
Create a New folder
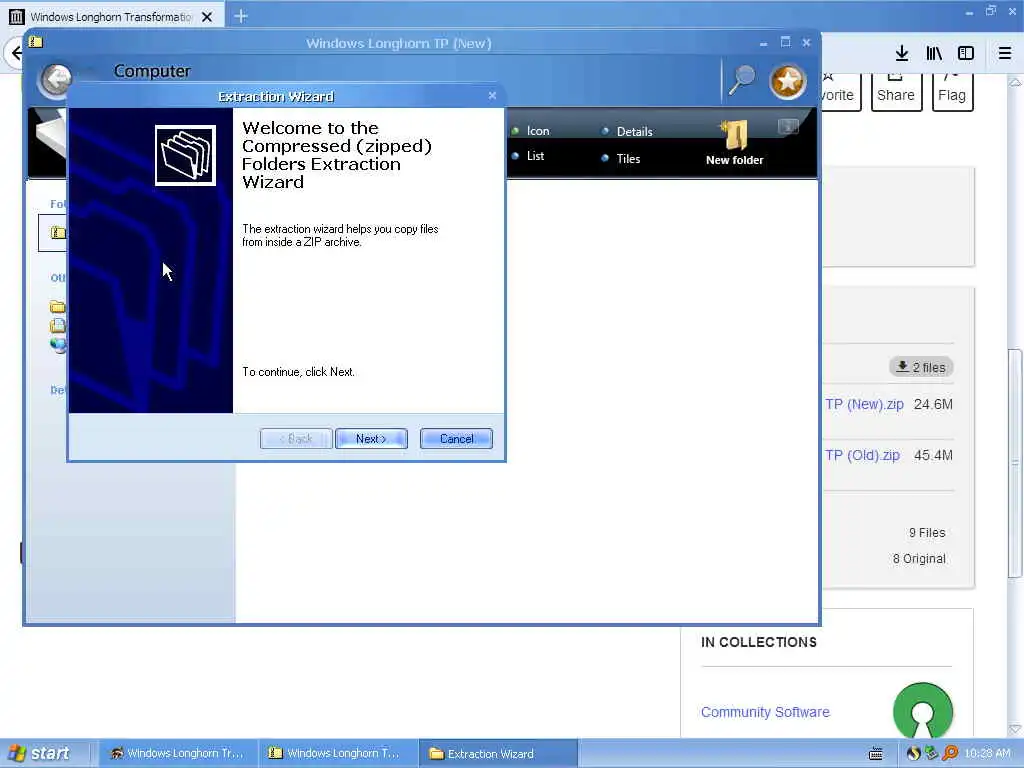click(x=734, y=143)
